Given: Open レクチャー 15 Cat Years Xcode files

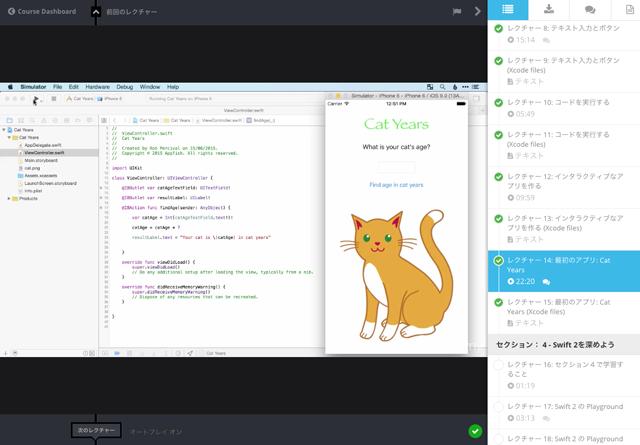Looking at the screenshot, I should [558, 307].
